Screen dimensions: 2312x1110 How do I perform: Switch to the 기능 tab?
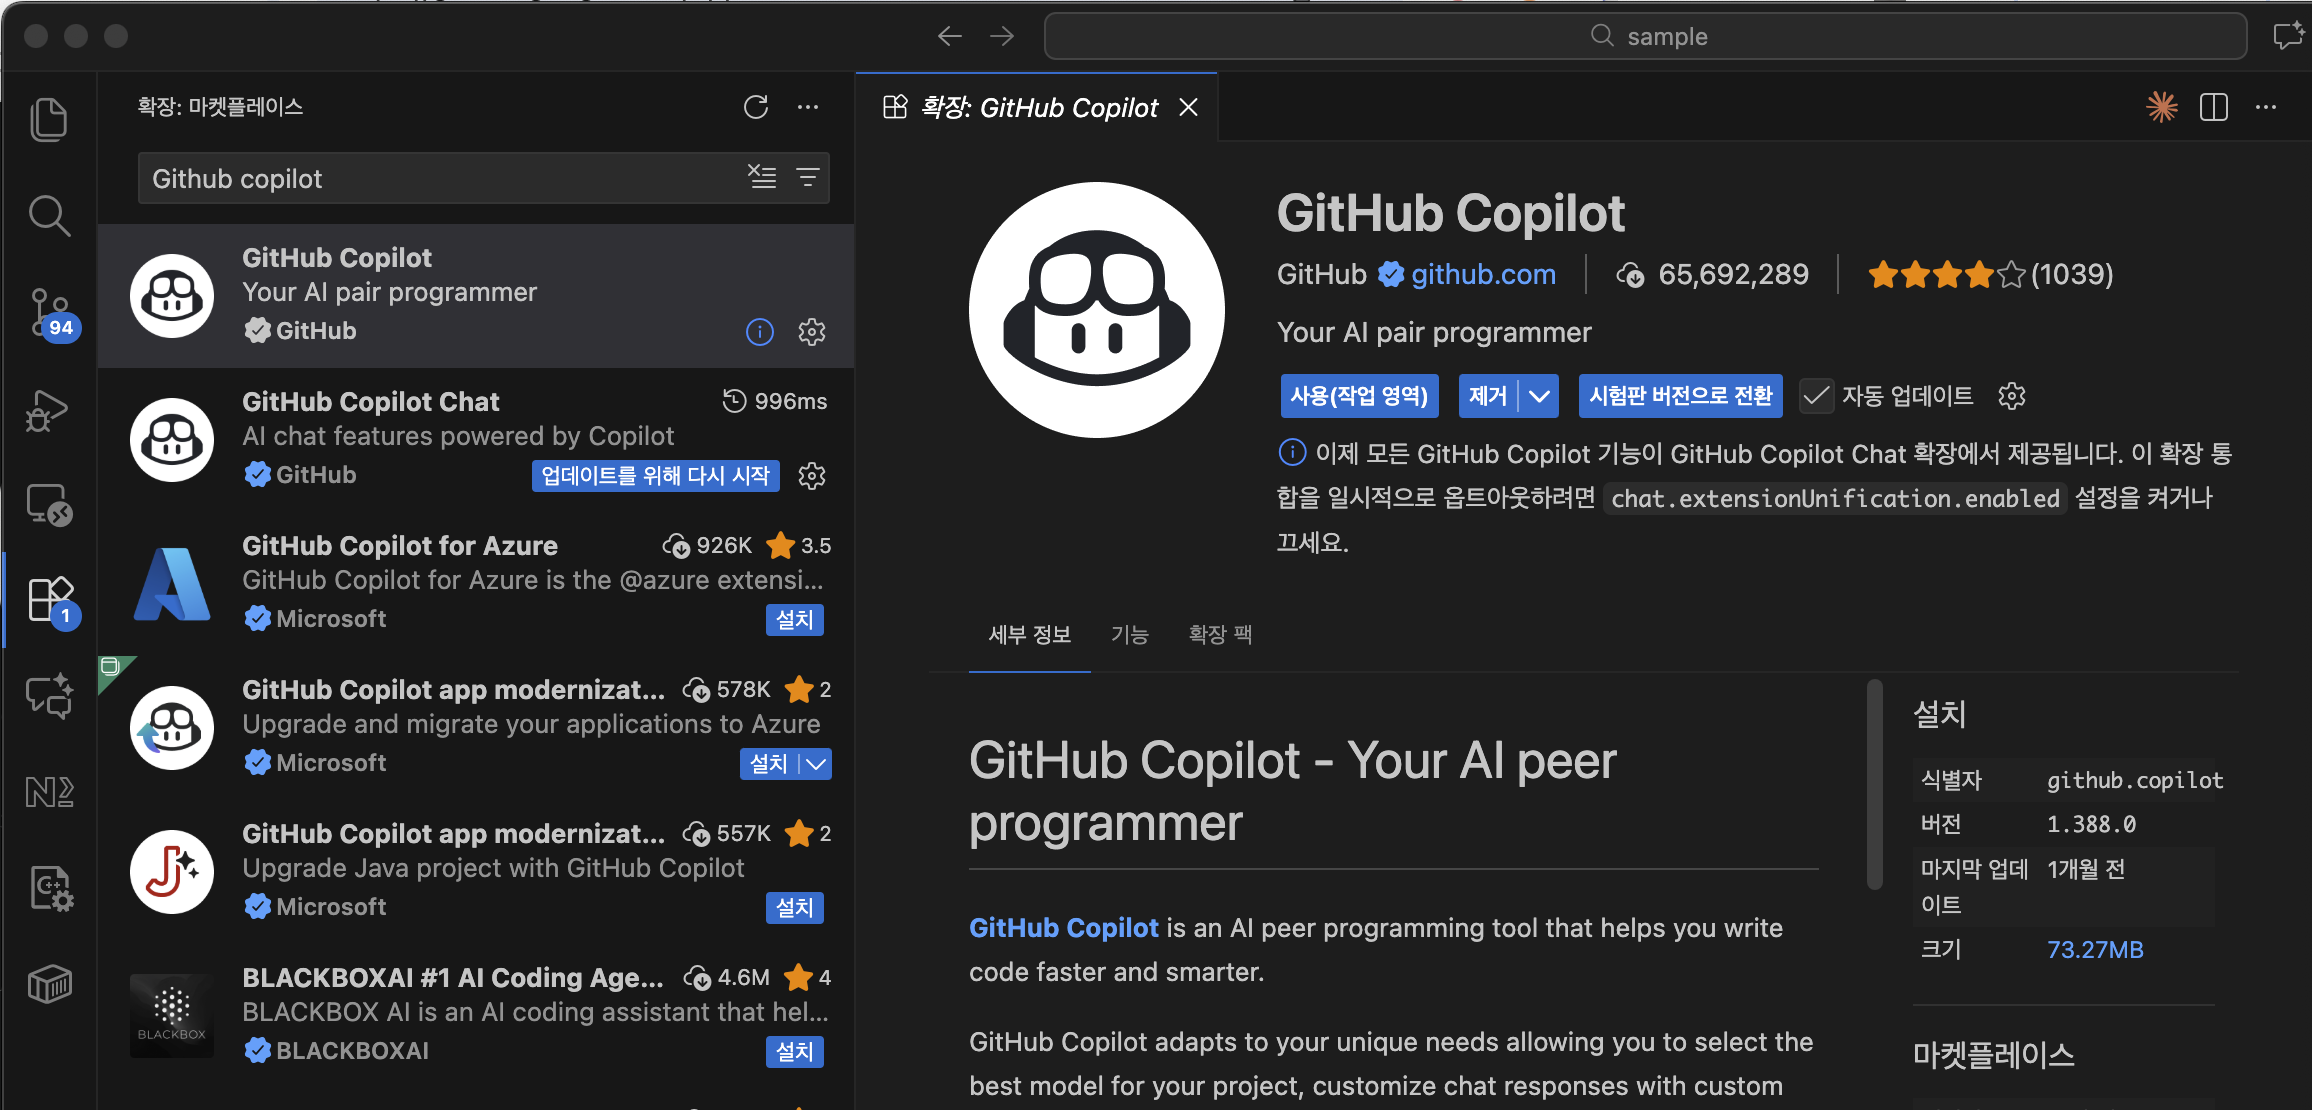click(1130, 635)
